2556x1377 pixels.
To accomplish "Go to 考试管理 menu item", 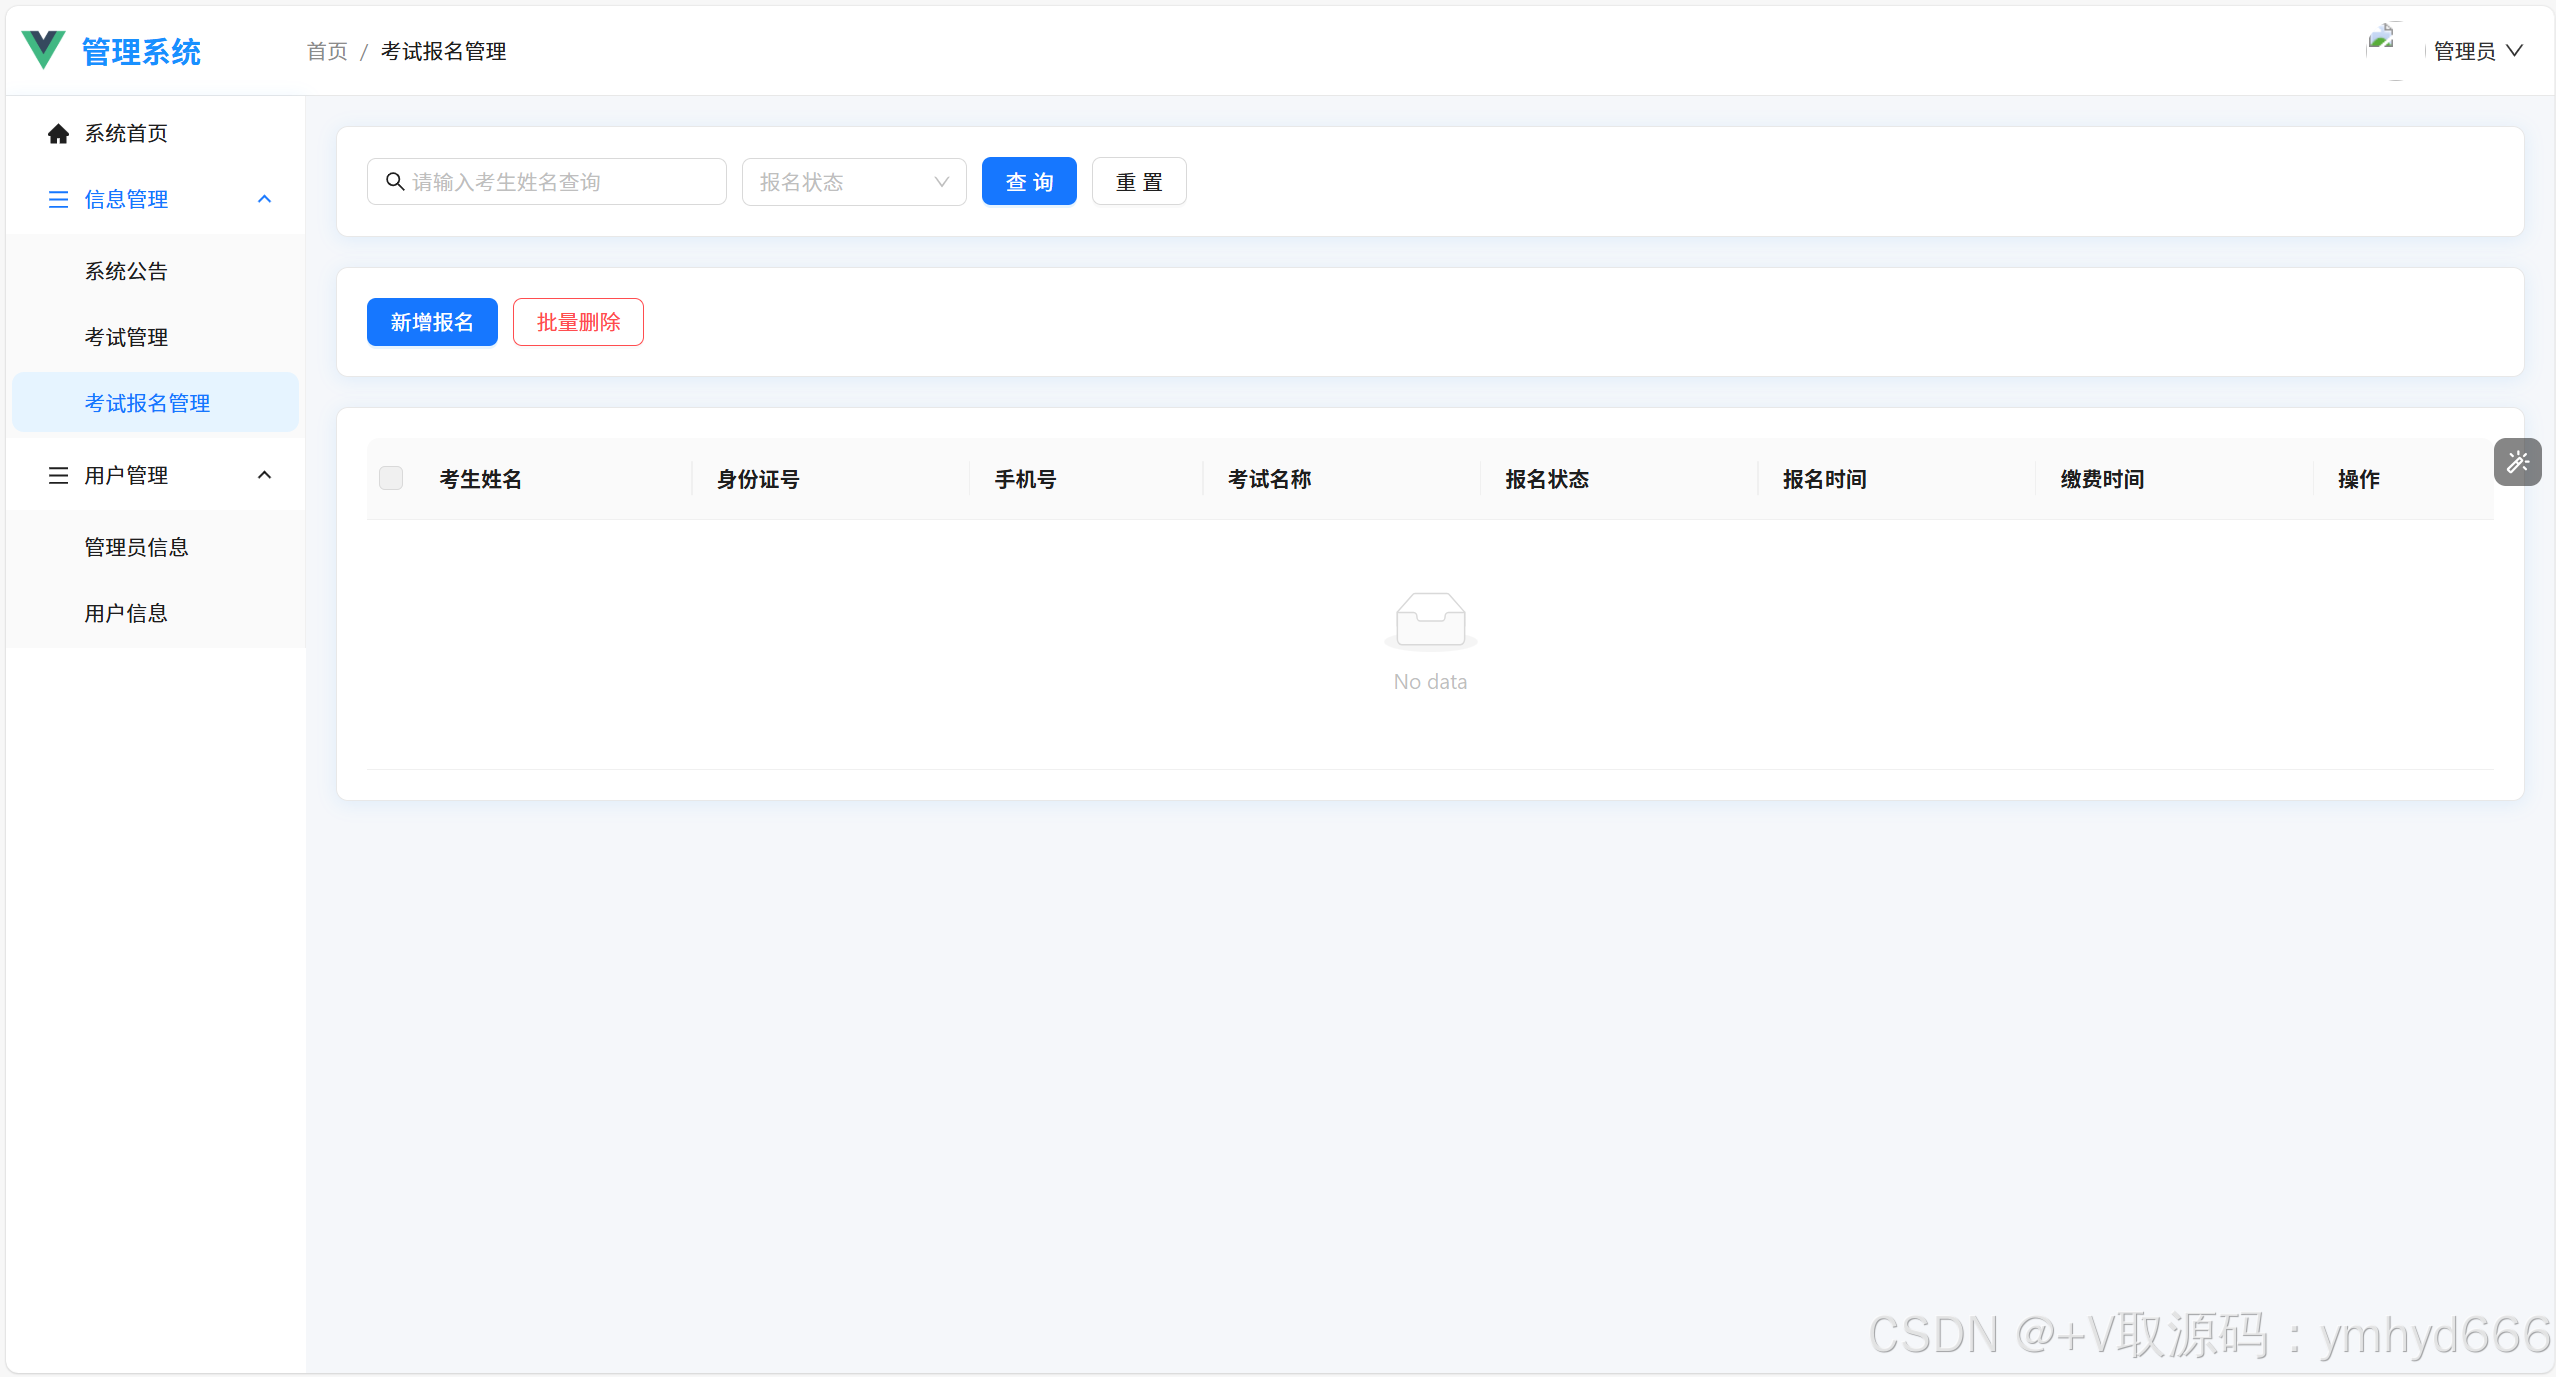I will pos(126,338).
